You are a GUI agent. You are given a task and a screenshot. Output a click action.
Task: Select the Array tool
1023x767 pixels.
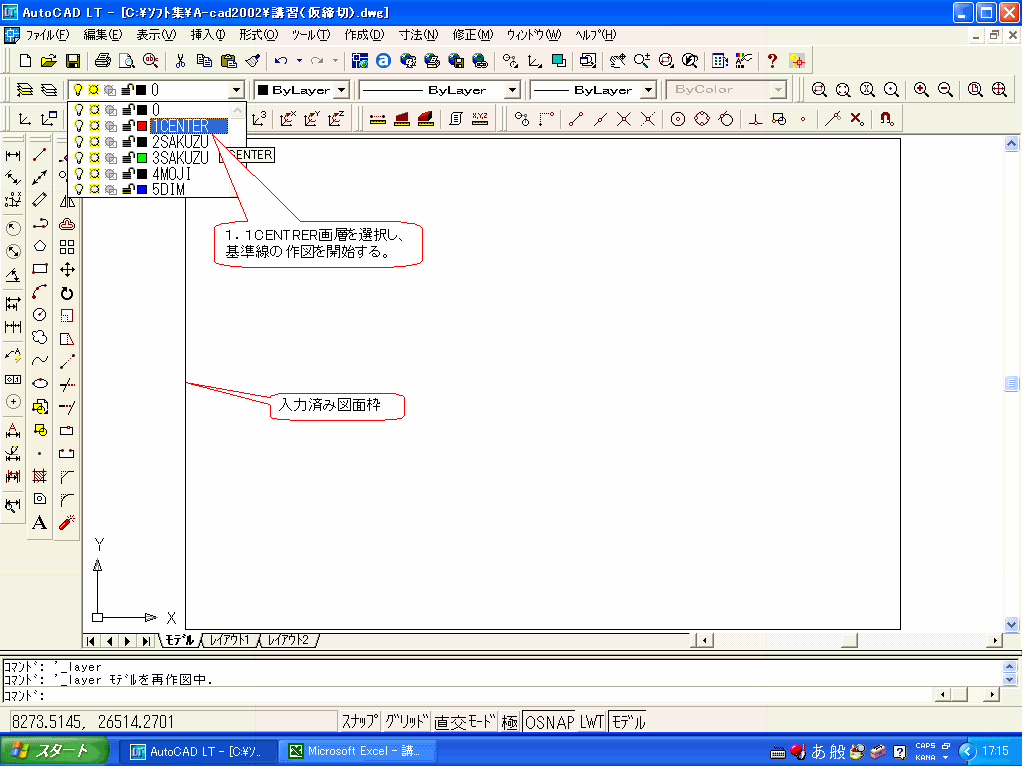pyautogui.click(x=67, y=247)
